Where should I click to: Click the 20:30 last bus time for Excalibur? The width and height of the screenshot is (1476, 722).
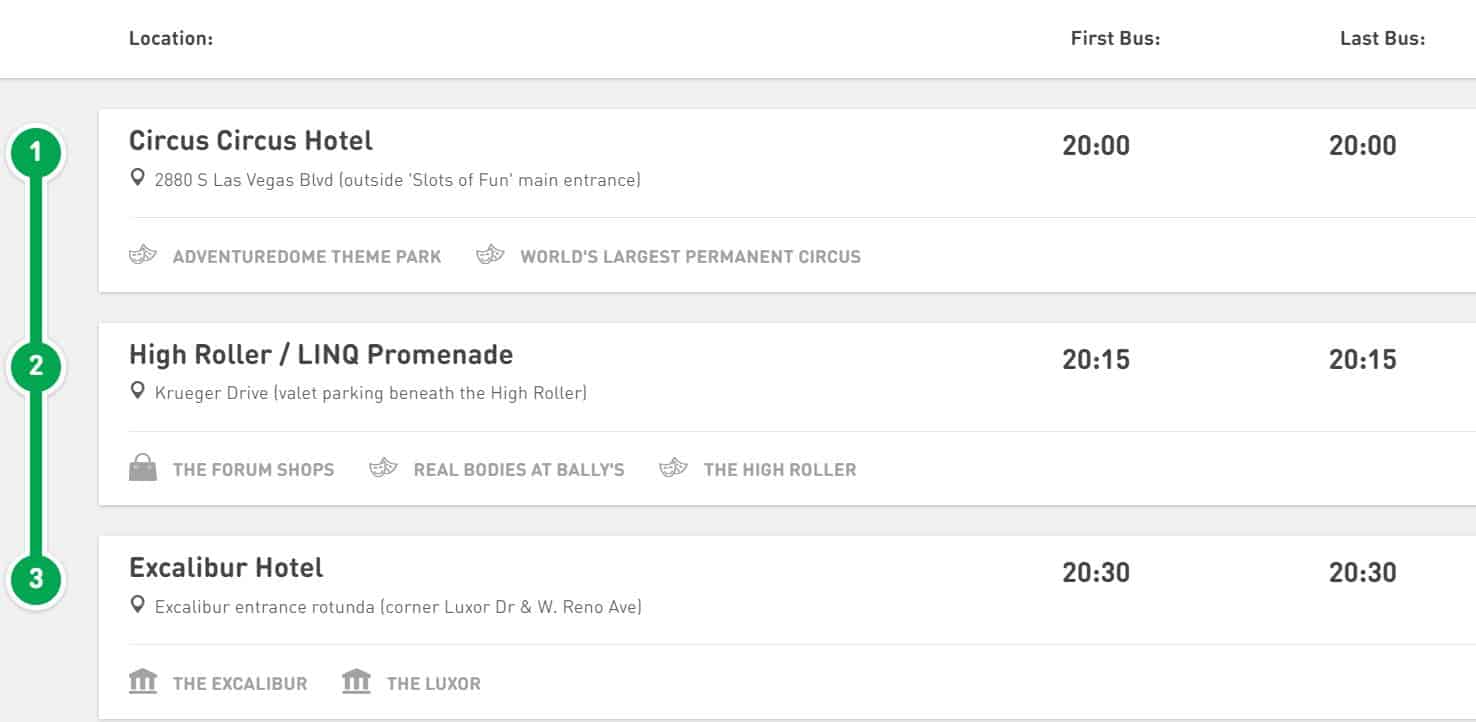click(1363, 572)
